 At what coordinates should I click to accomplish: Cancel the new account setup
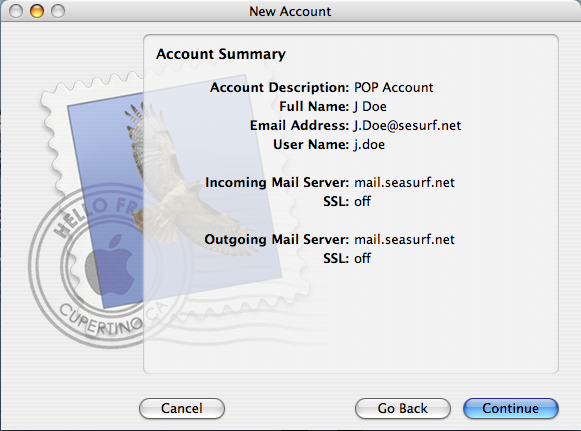(182, 408)
